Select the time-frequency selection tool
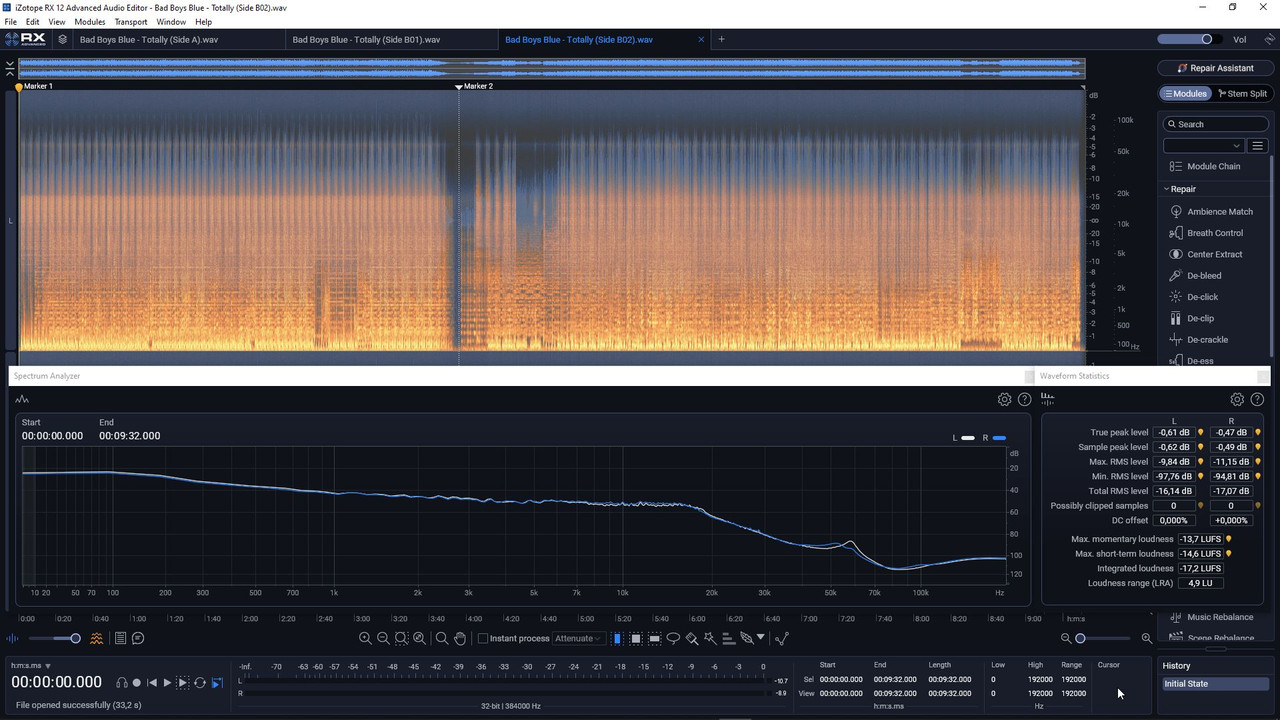Image resolution: width=1280 pixels, height=720 pixels. tap(635, 638)
